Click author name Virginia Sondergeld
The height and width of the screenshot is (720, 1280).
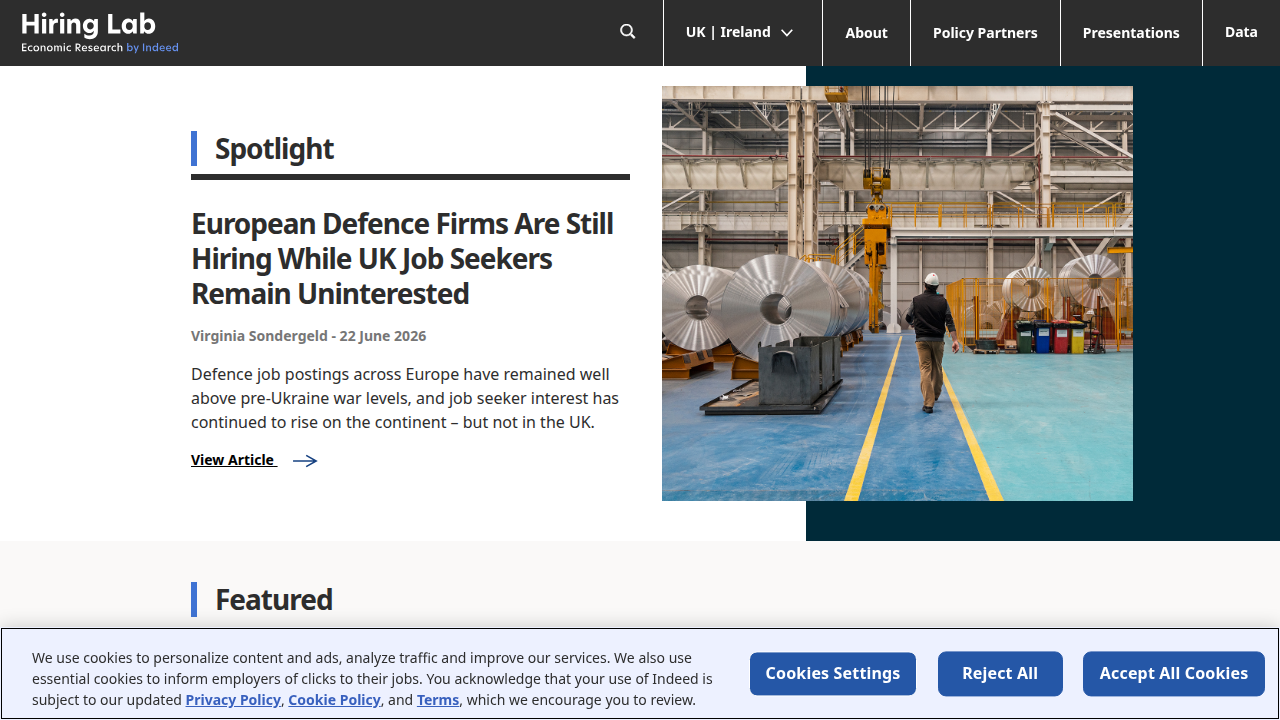pyautogui.click(x=259, y=336)
